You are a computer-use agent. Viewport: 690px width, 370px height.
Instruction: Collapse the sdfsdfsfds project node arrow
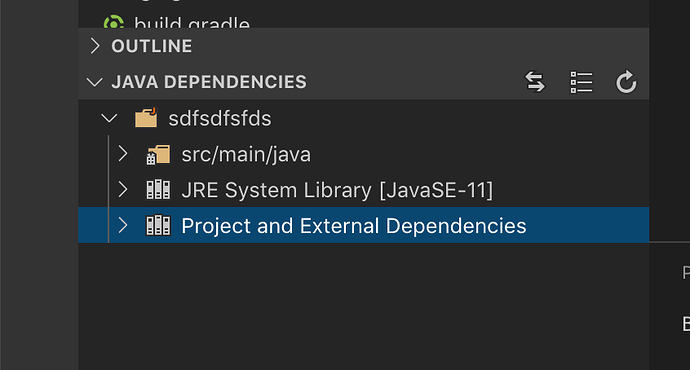point(109,118)
